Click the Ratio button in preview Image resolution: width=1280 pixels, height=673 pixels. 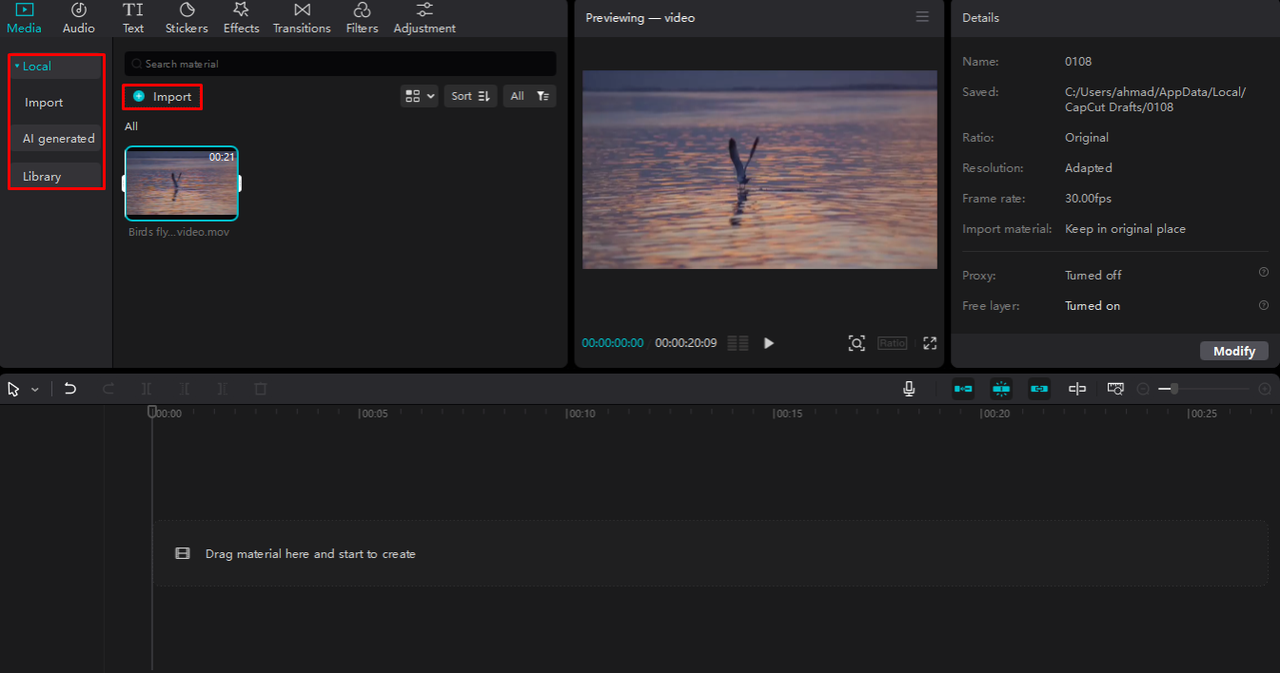click(892, 343)
